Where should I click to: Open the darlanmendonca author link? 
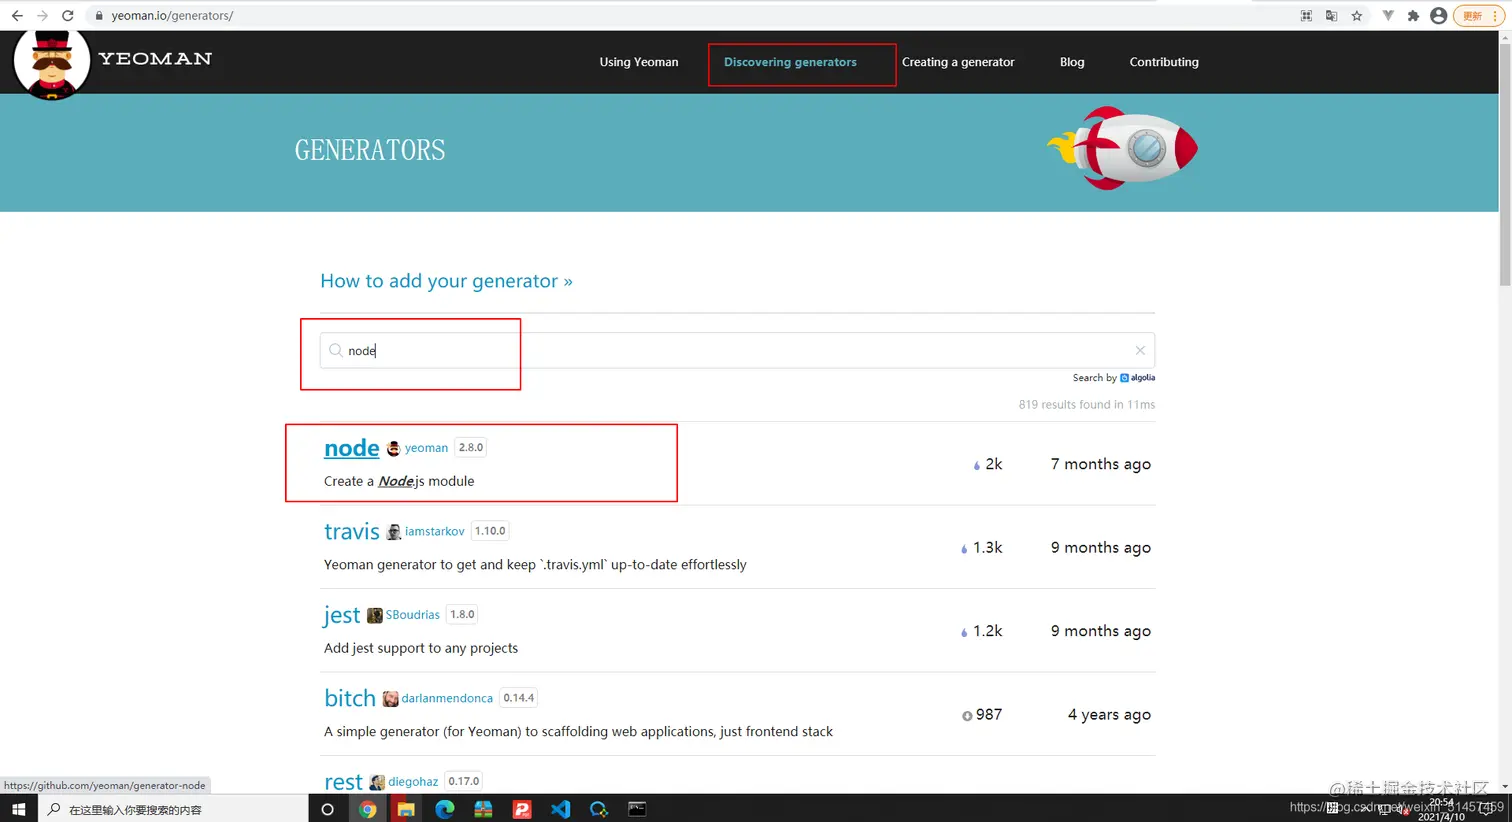pos(447,698)
